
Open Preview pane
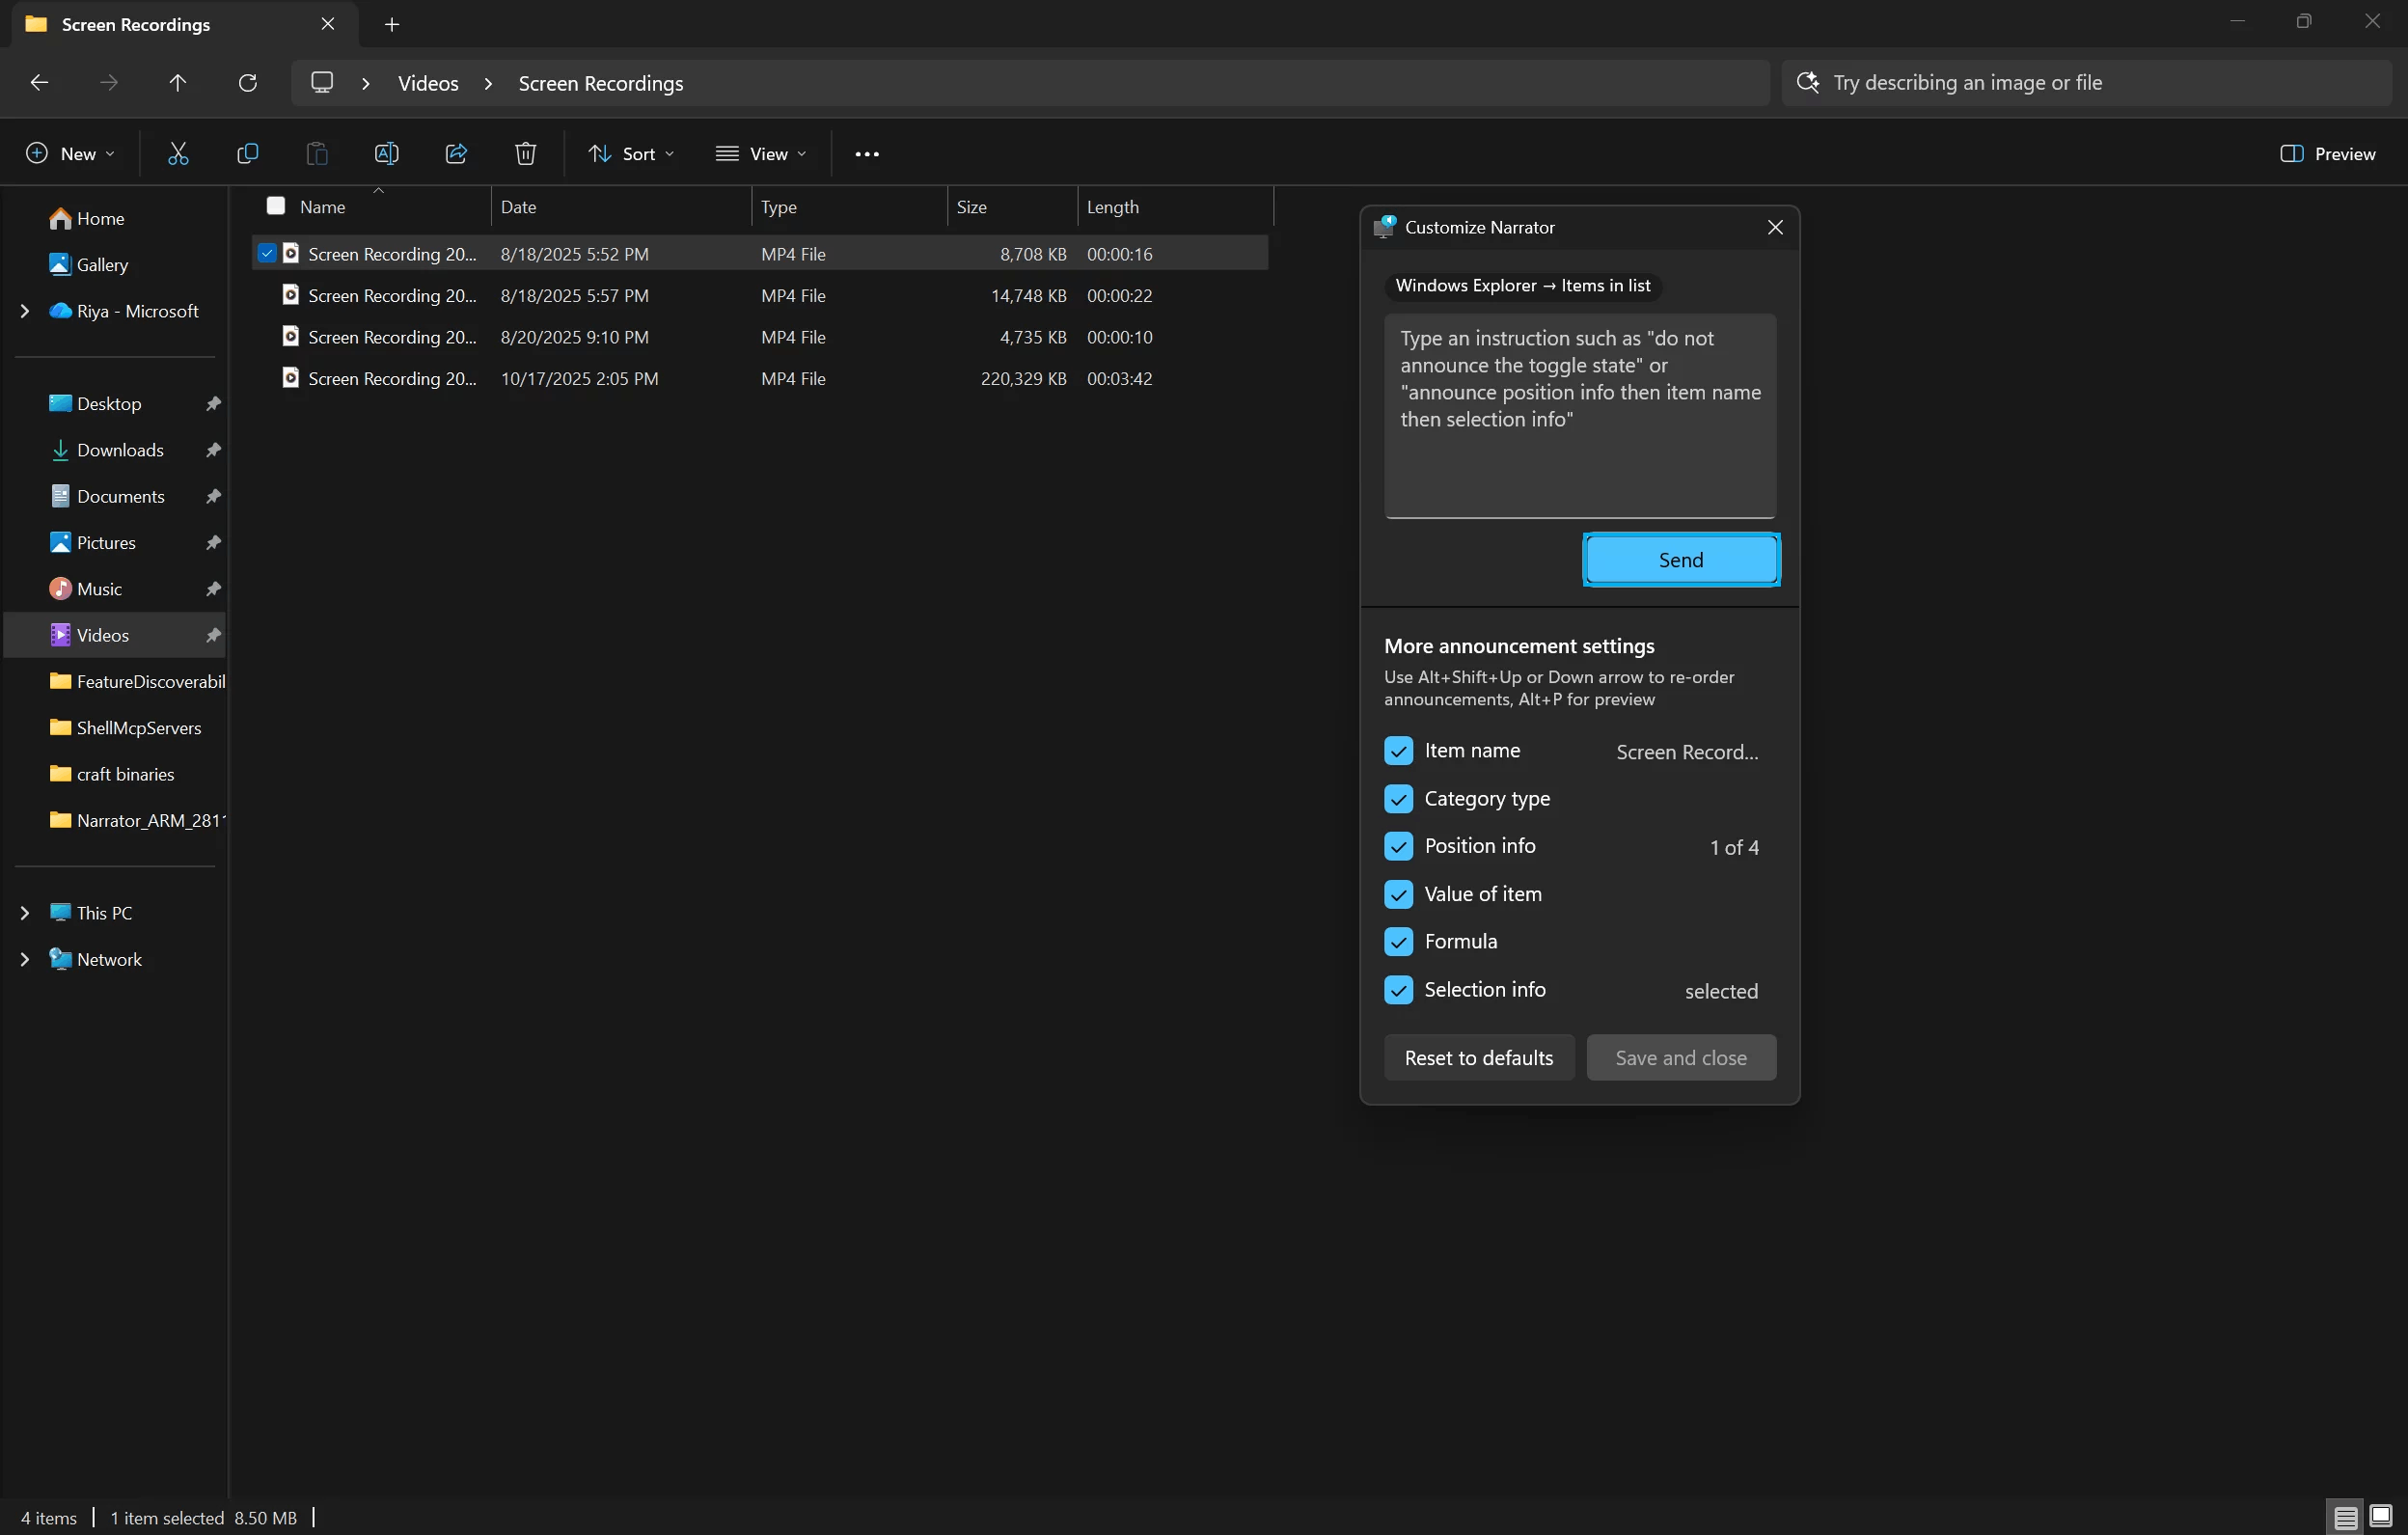tap(2329, 153)
